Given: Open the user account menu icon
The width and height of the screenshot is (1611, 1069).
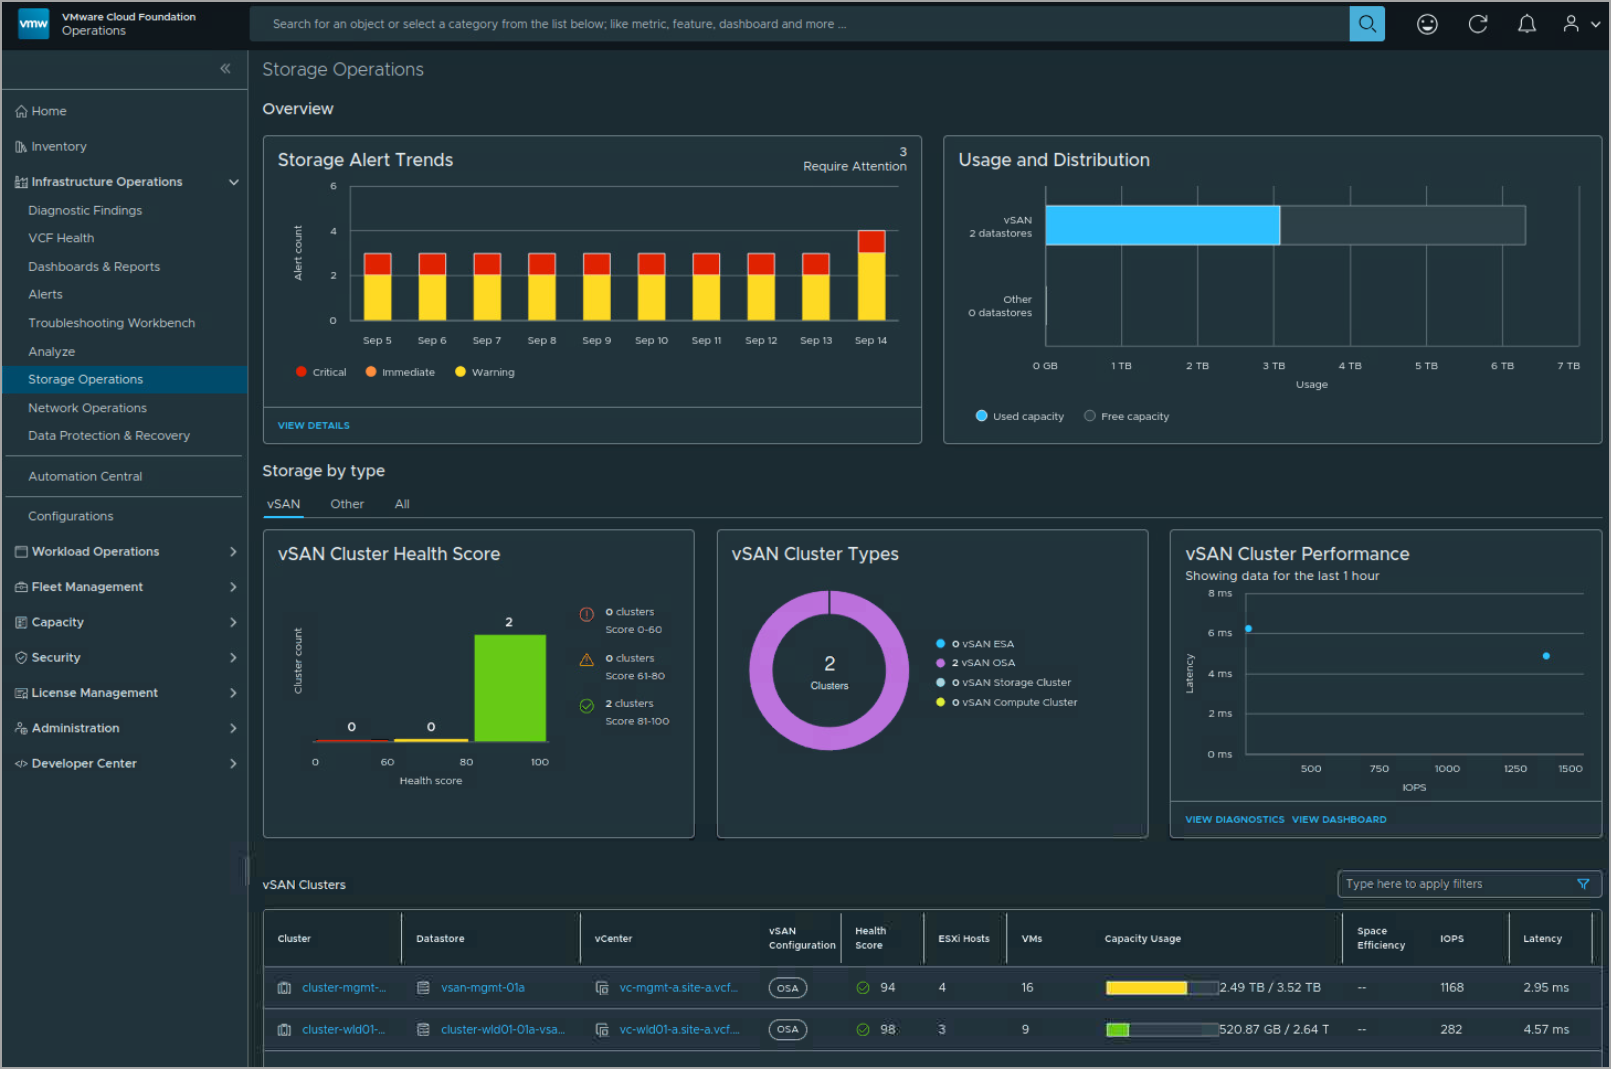Looking at the screenshot, I should [x=1571, y=24].
